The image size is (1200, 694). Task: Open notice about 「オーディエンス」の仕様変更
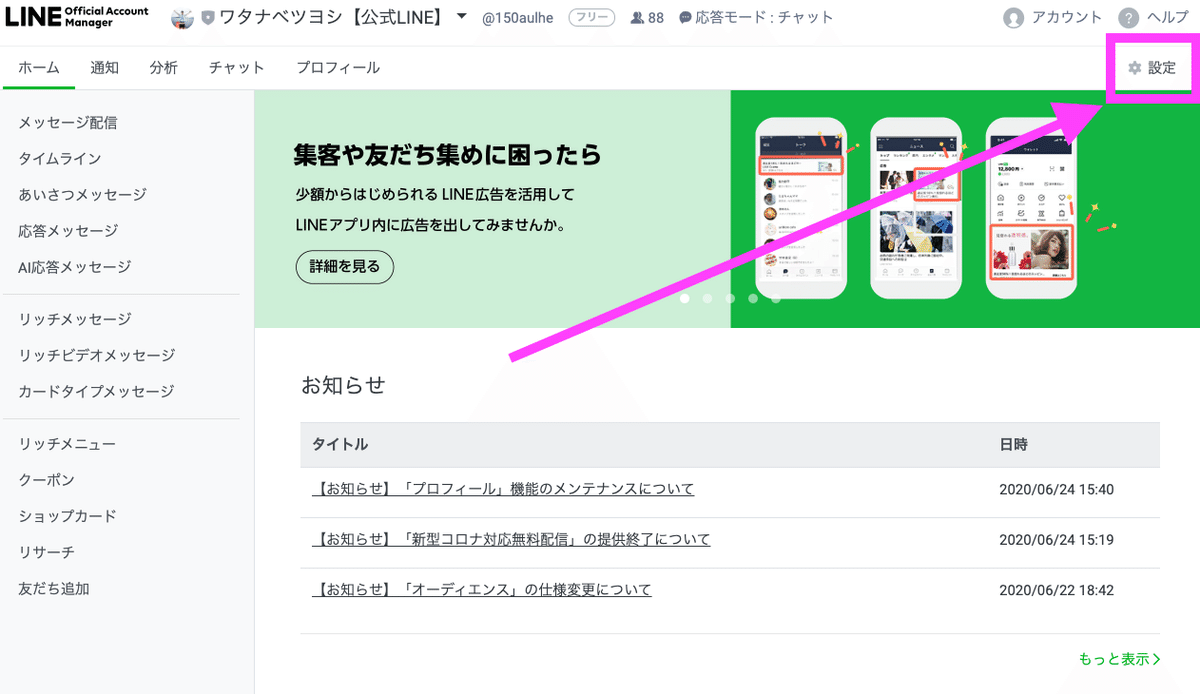(482, 590)
